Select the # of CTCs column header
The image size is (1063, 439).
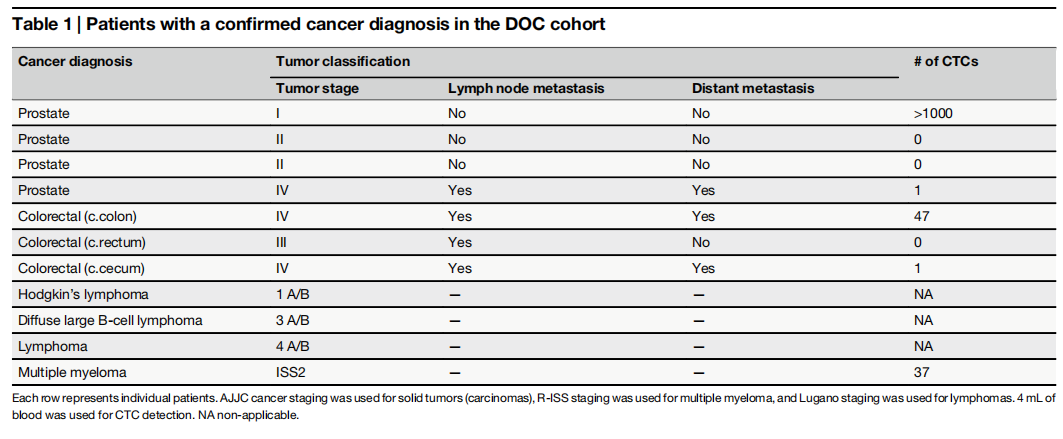[x=945, y=61]
